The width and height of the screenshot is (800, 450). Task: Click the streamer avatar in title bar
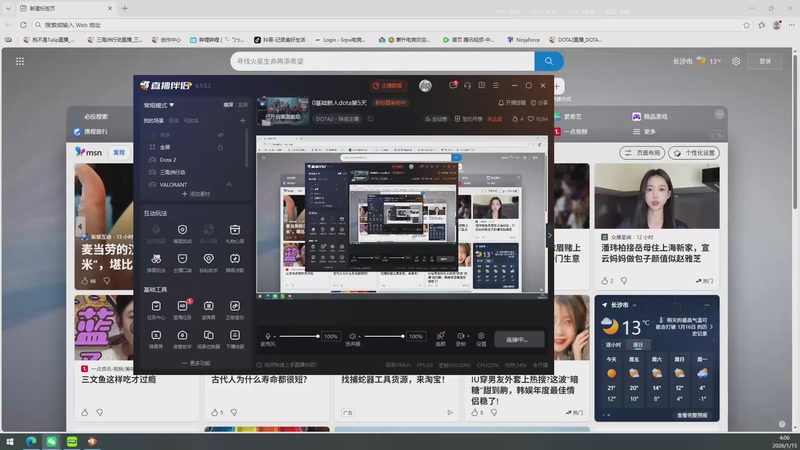point(425,86)
